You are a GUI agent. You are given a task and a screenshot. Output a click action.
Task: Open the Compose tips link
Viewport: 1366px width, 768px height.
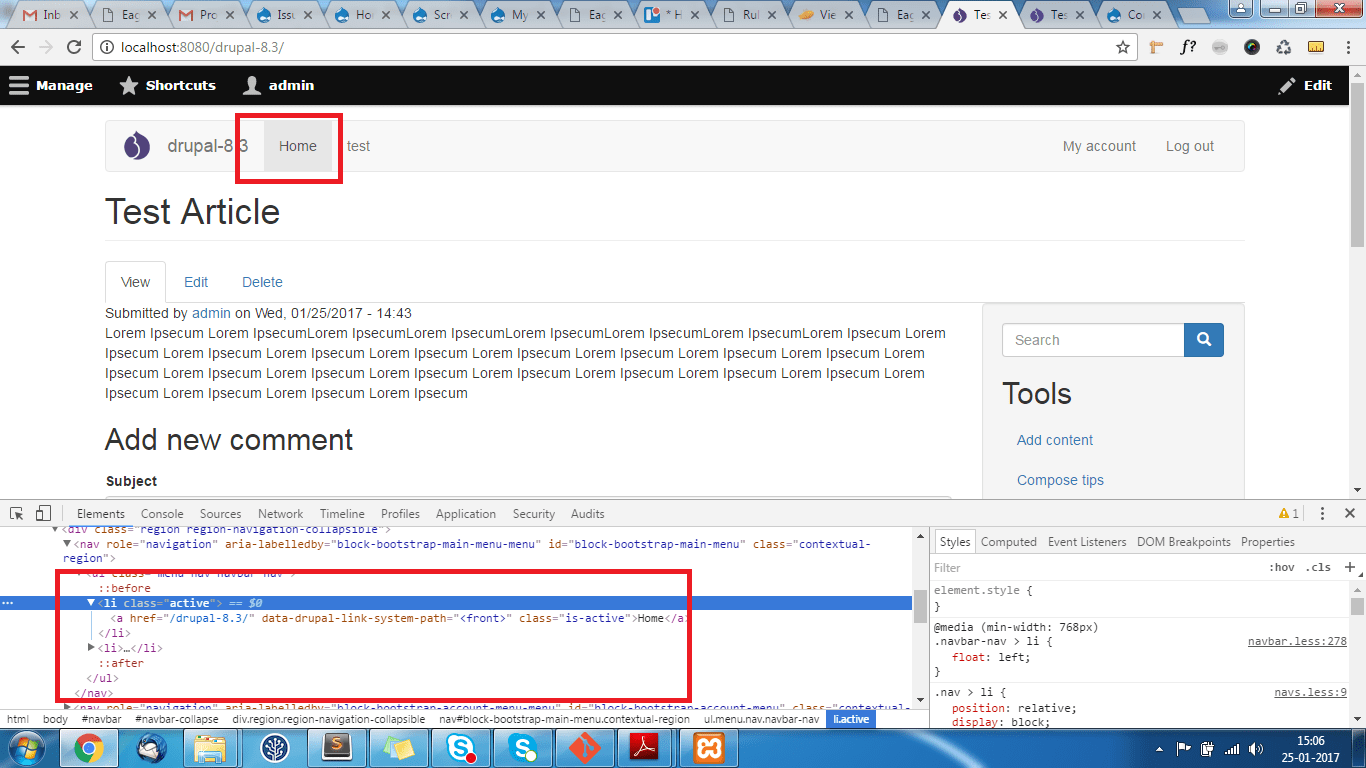1060,480
